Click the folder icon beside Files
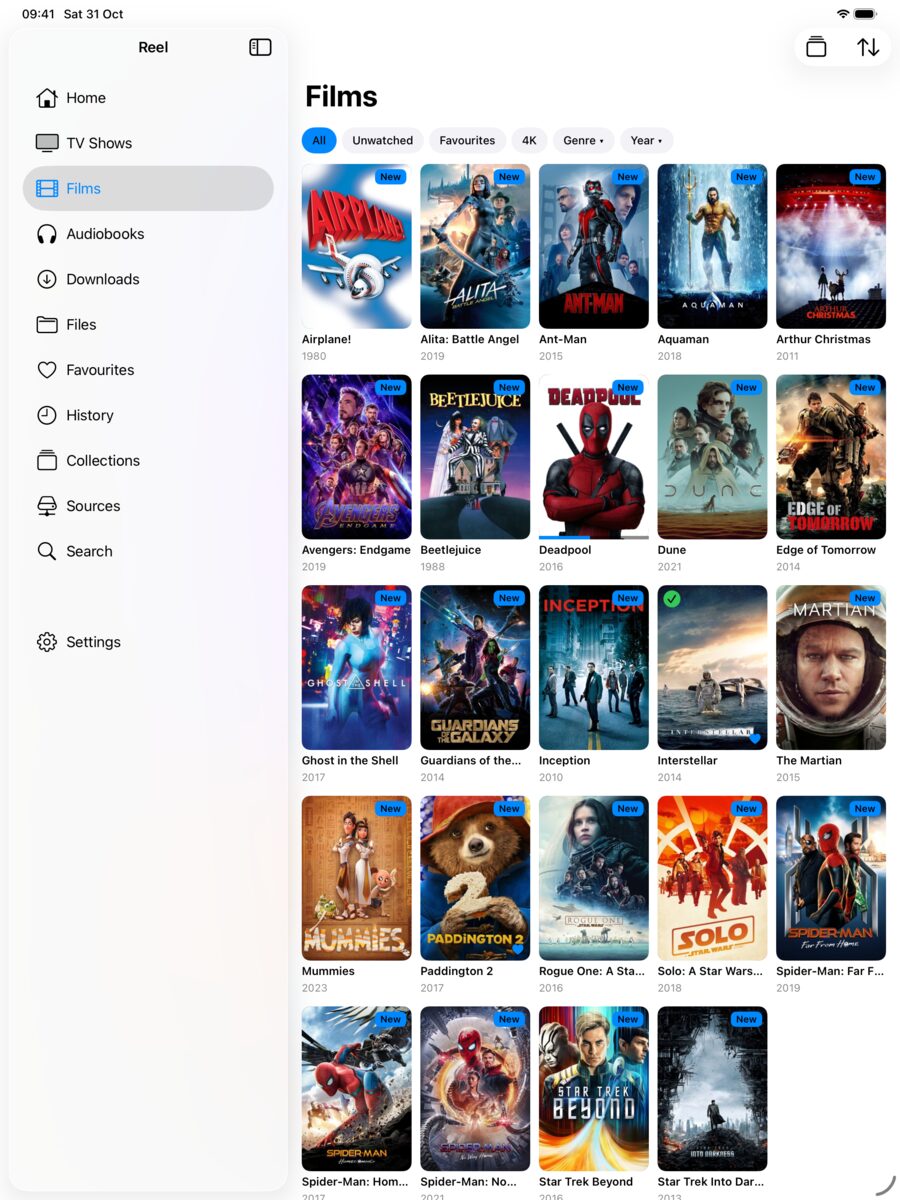The width and height of the screenshot is (900, 1200). tap(47, 324)
